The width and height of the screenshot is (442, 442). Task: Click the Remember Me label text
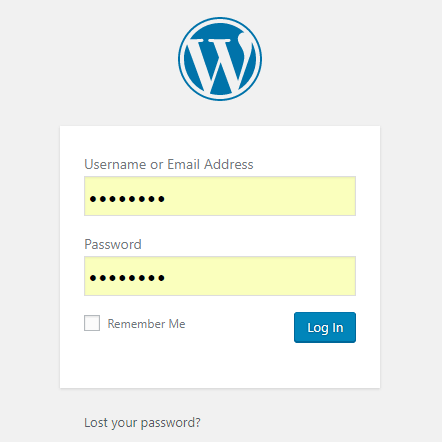[146, 324]
